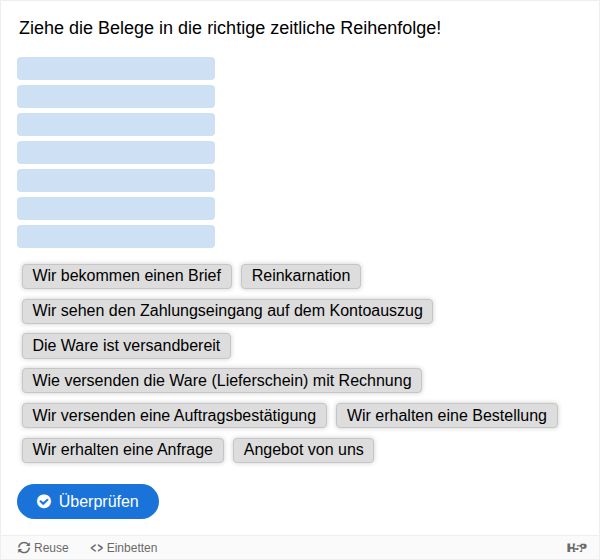Screen dimensions: 600x560
Task: Pick the Zahlungseingang auf dem Kontoauszug card
Action: point(227,311)
